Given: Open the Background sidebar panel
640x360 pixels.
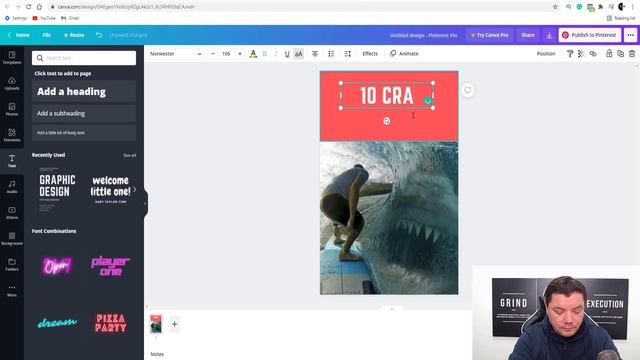Looking at the screenshot, I should (12, 238).
